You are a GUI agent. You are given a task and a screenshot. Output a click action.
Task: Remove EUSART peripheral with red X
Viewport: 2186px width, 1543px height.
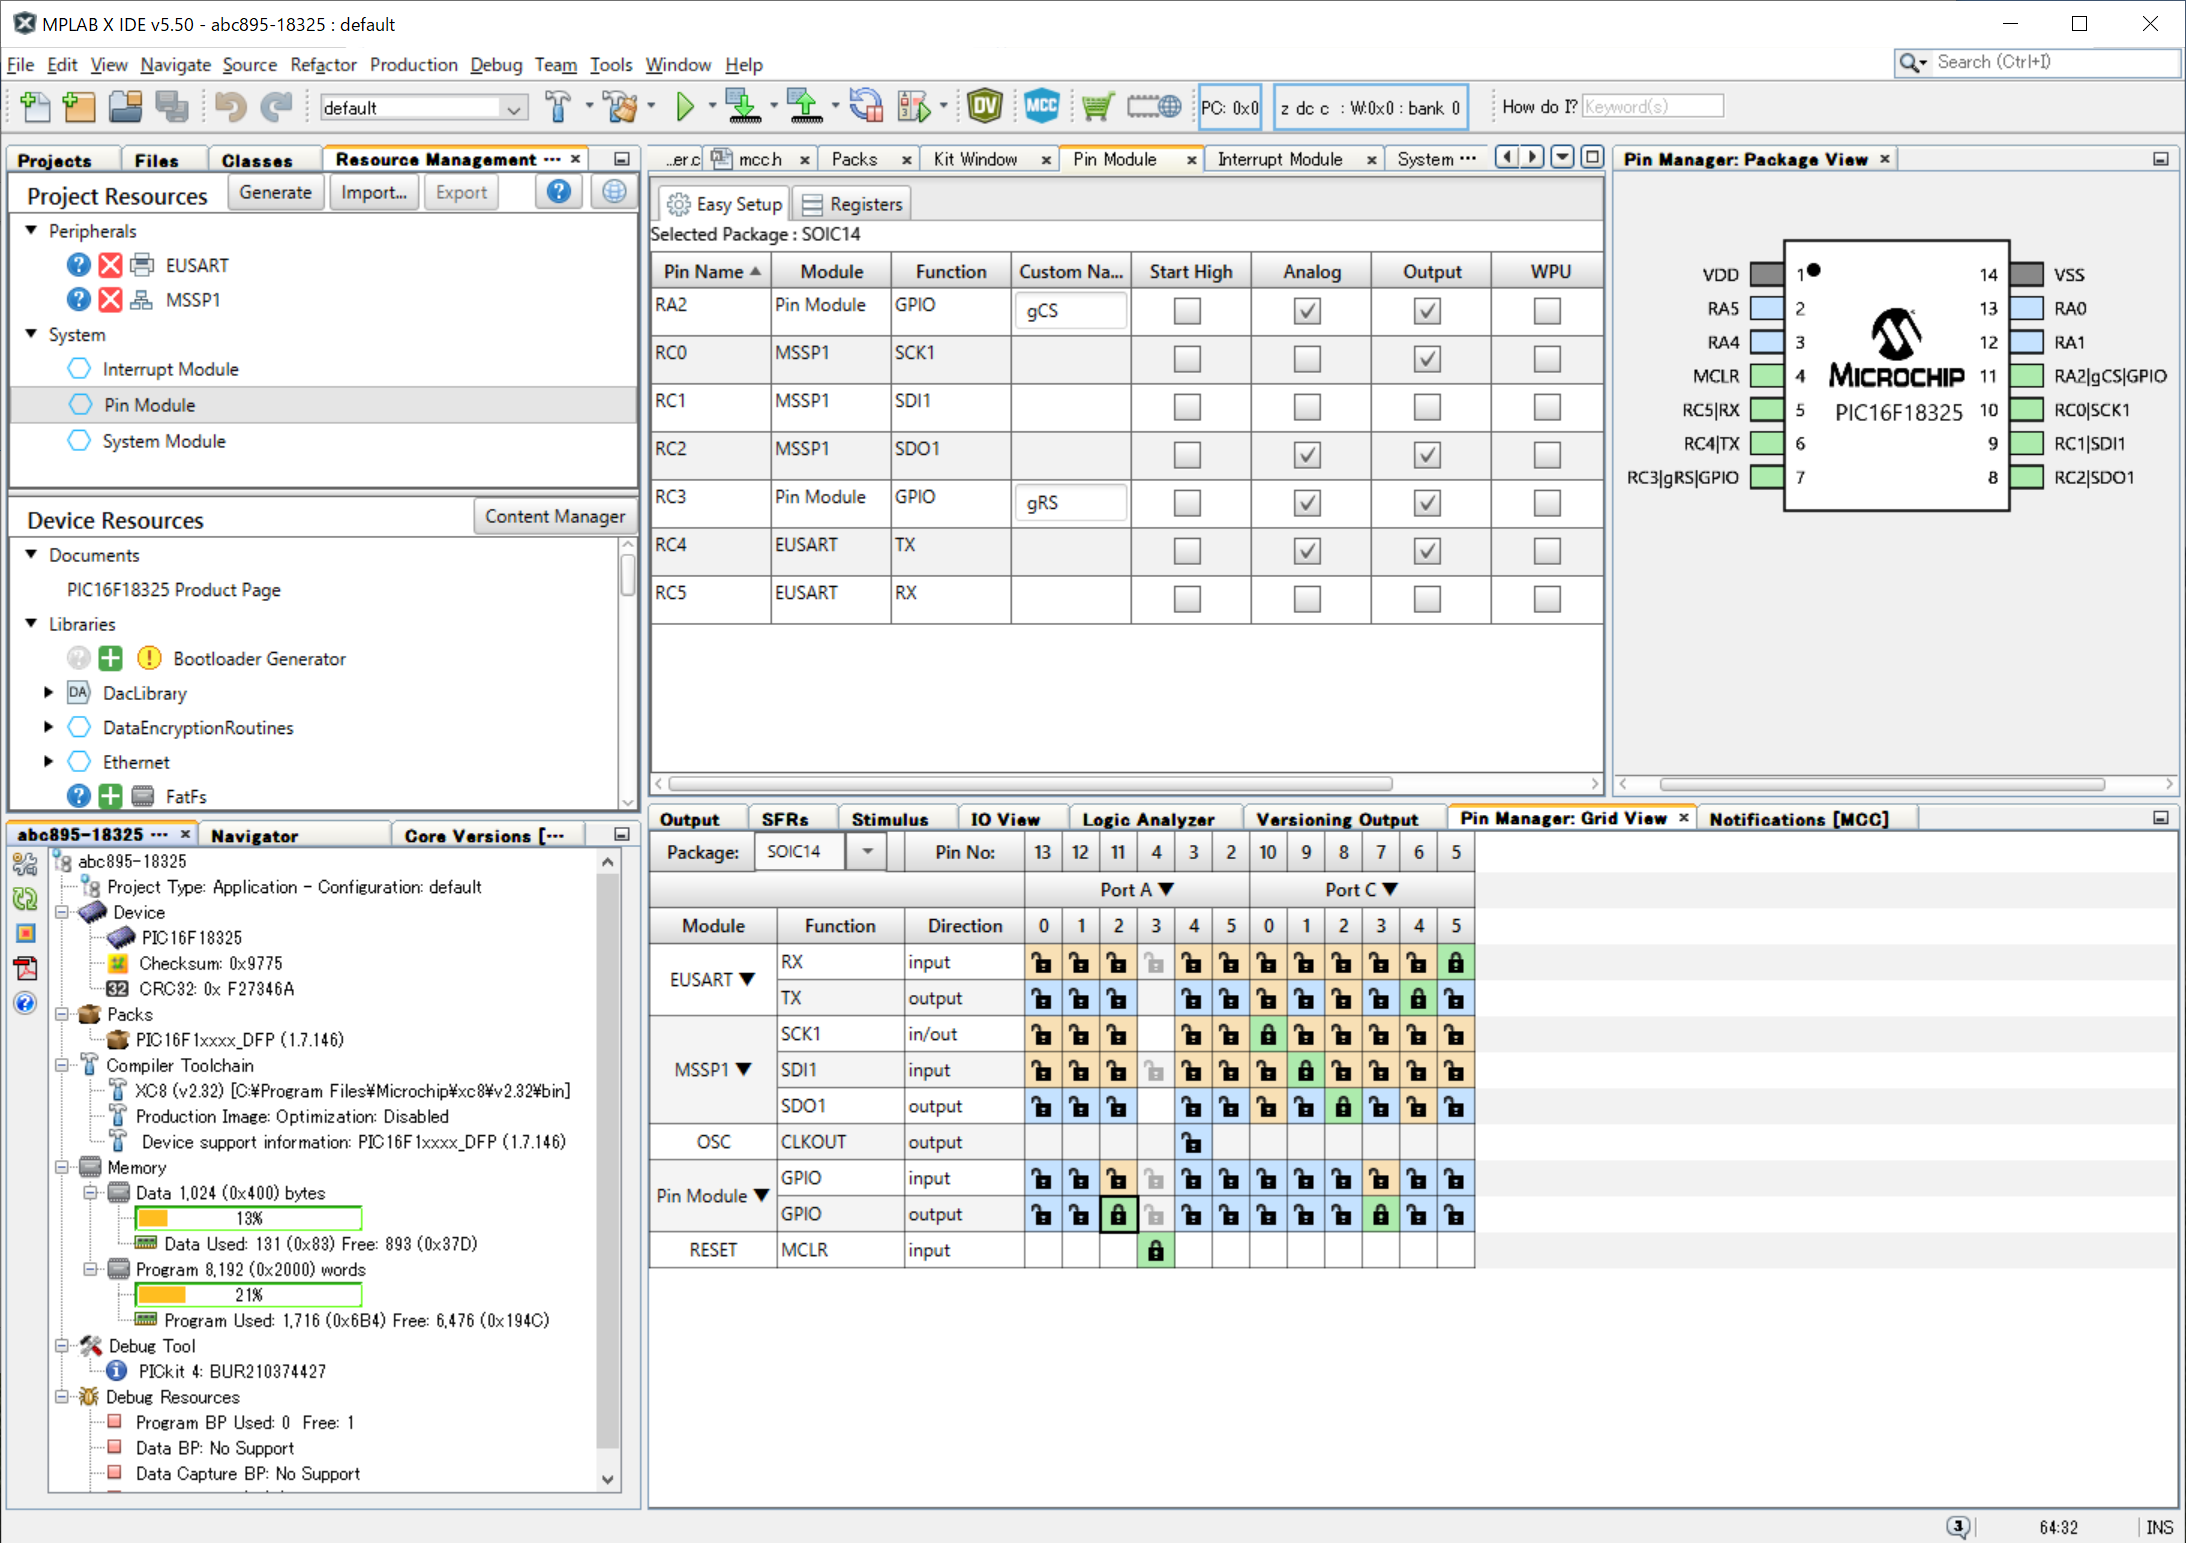(111, 265)
